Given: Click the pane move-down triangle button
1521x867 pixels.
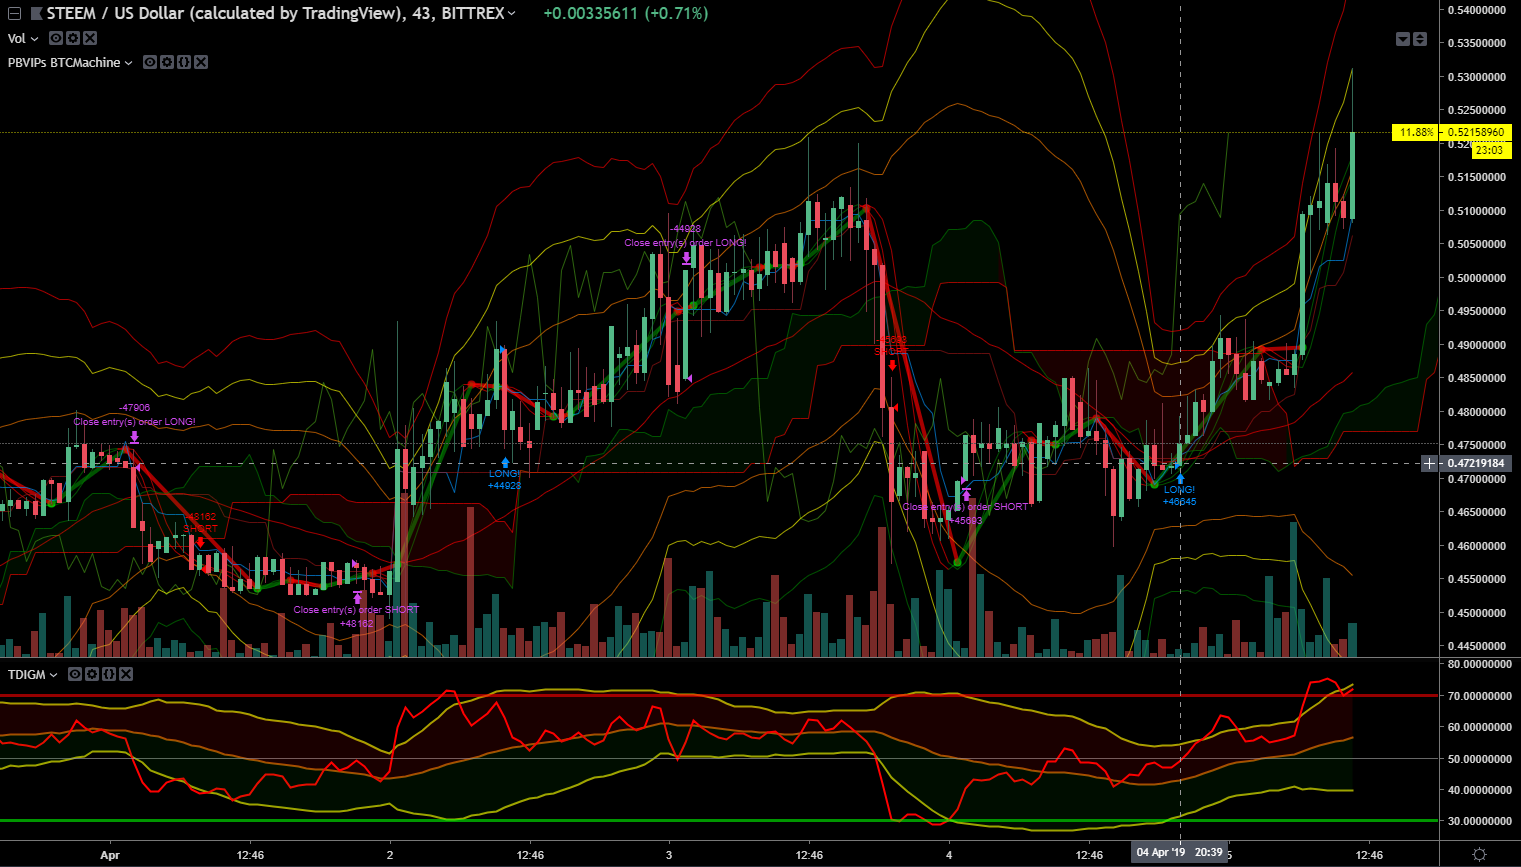Looking at the screenshot, I should [x=1403, y=39].
